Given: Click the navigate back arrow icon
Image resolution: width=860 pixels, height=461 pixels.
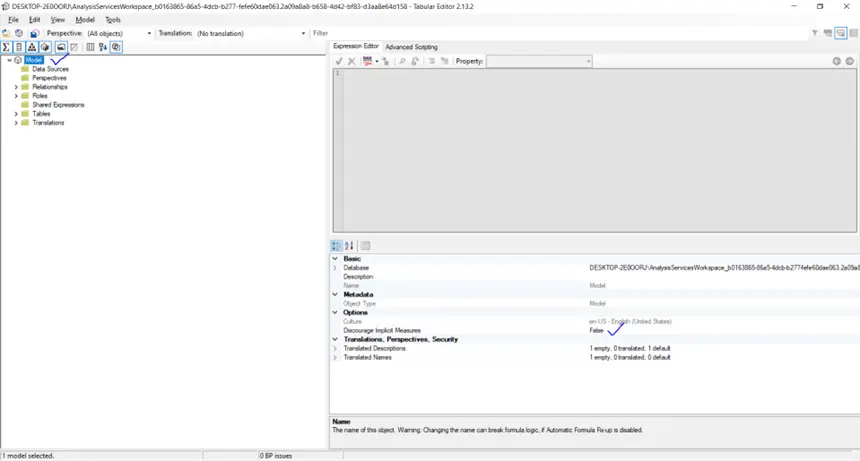Looking at the screenshot, I should pos(836,61).
